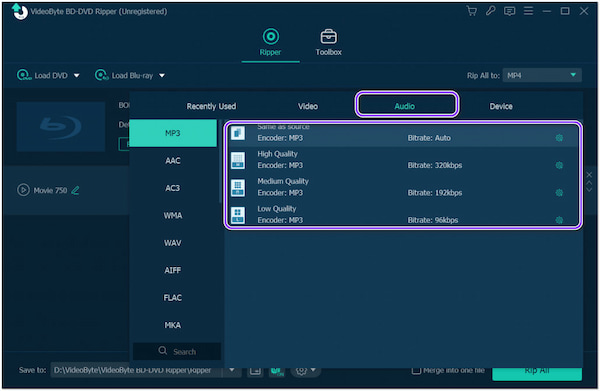Screen dimensions: 600x391
Task: Open settings gear for Bitrate Auto preset
Action: point(559,138)
